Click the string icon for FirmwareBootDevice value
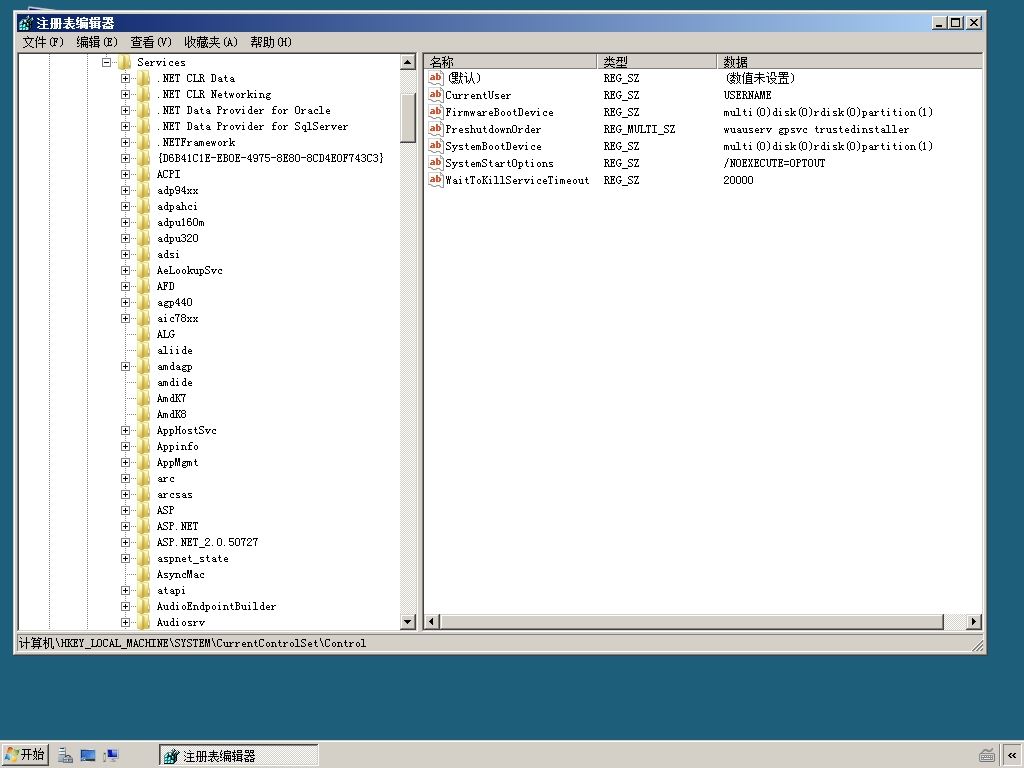 pyautogui.click(x=436, y=112)
